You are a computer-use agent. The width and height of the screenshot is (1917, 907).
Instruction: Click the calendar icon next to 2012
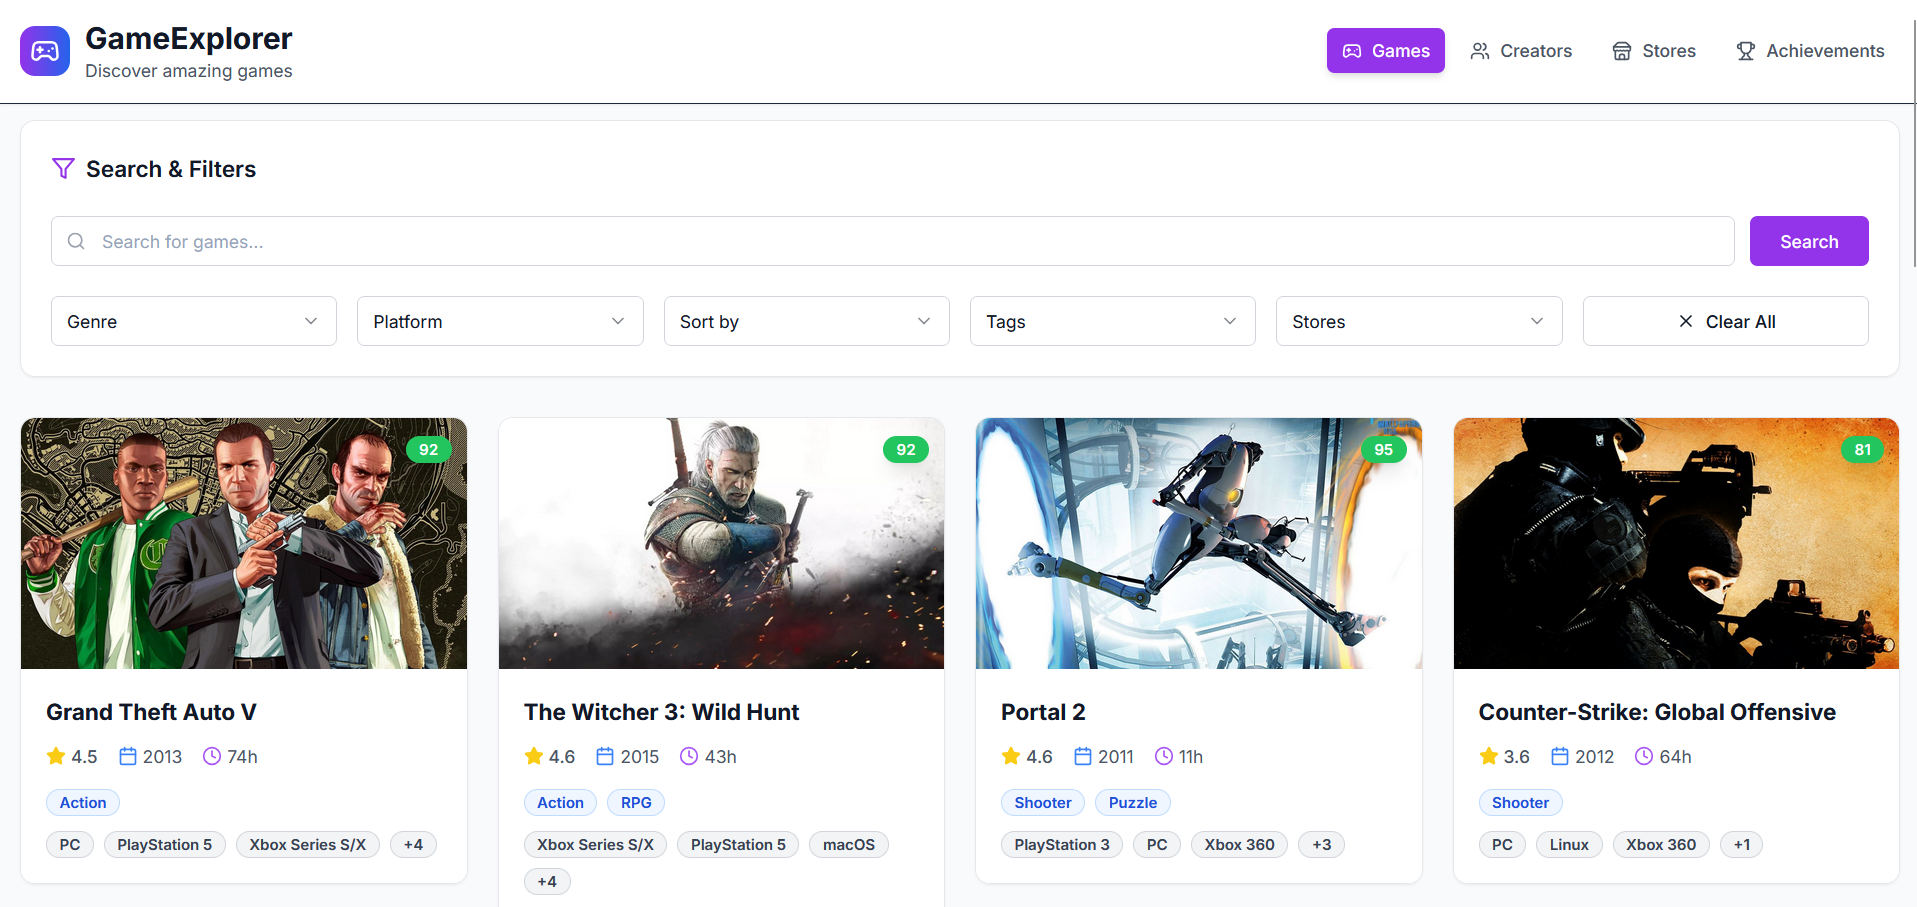[x=1560, y=756]
